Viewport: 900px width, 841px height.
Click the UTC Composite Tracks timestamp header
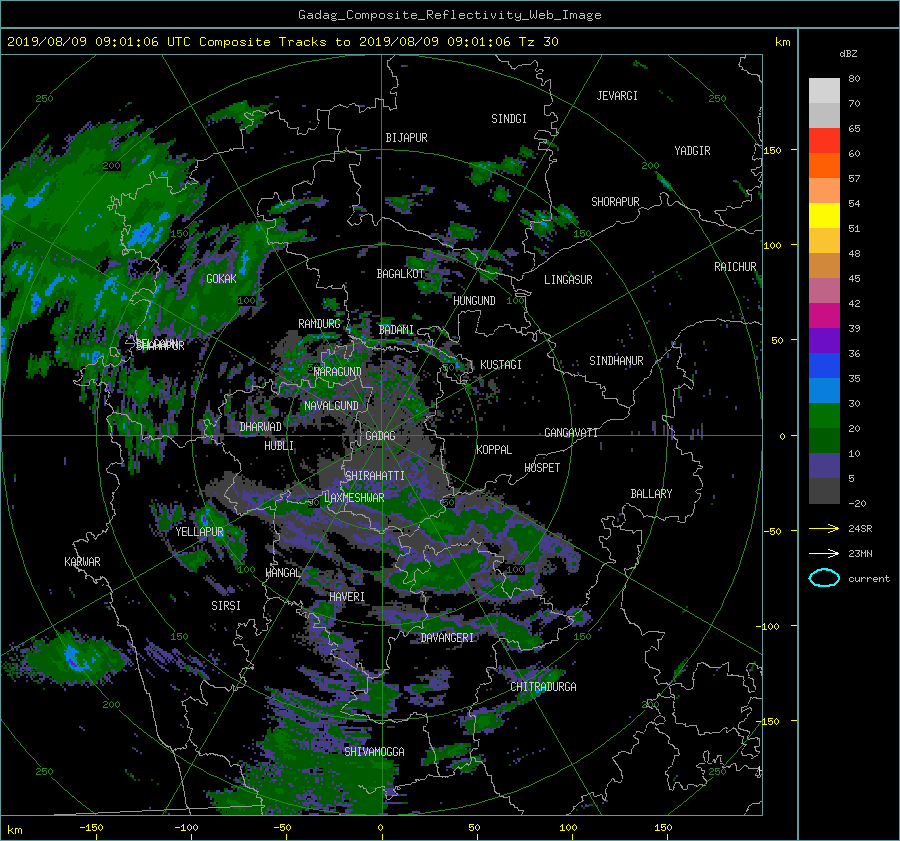282,42
